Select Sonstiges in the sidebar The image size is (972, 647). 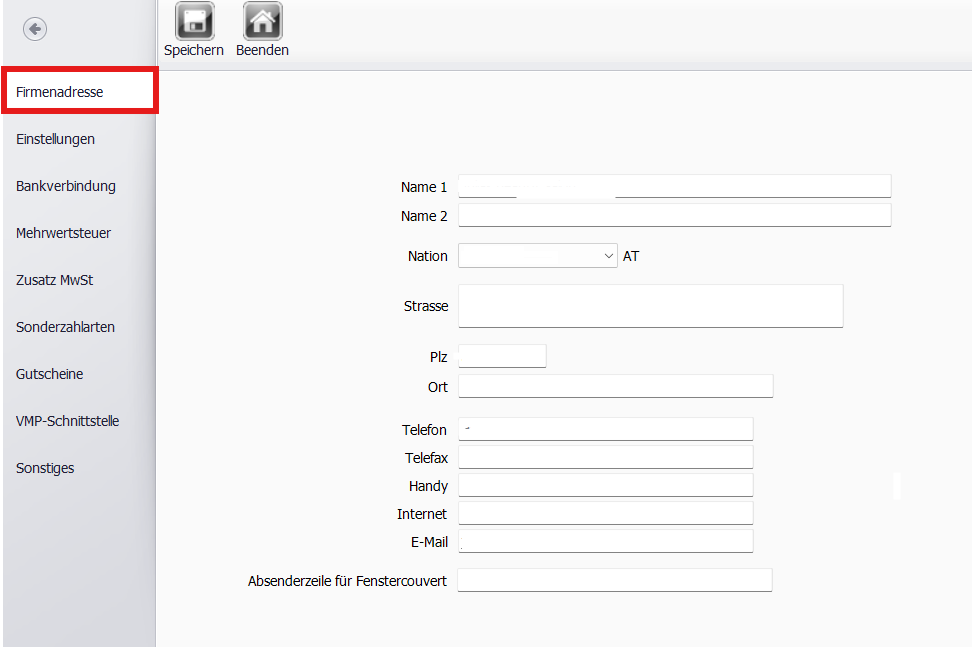tap(45, 468)
